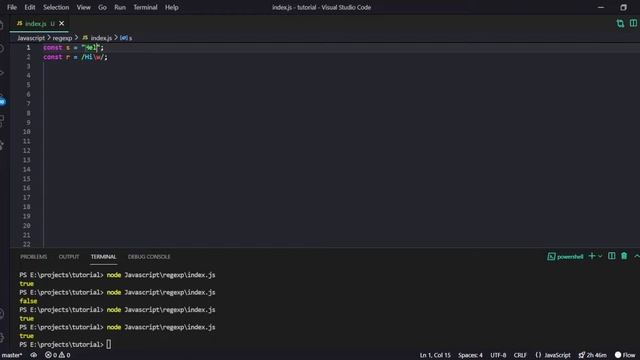
Task: Open the Terminal menu
Action: coord(145,7)
